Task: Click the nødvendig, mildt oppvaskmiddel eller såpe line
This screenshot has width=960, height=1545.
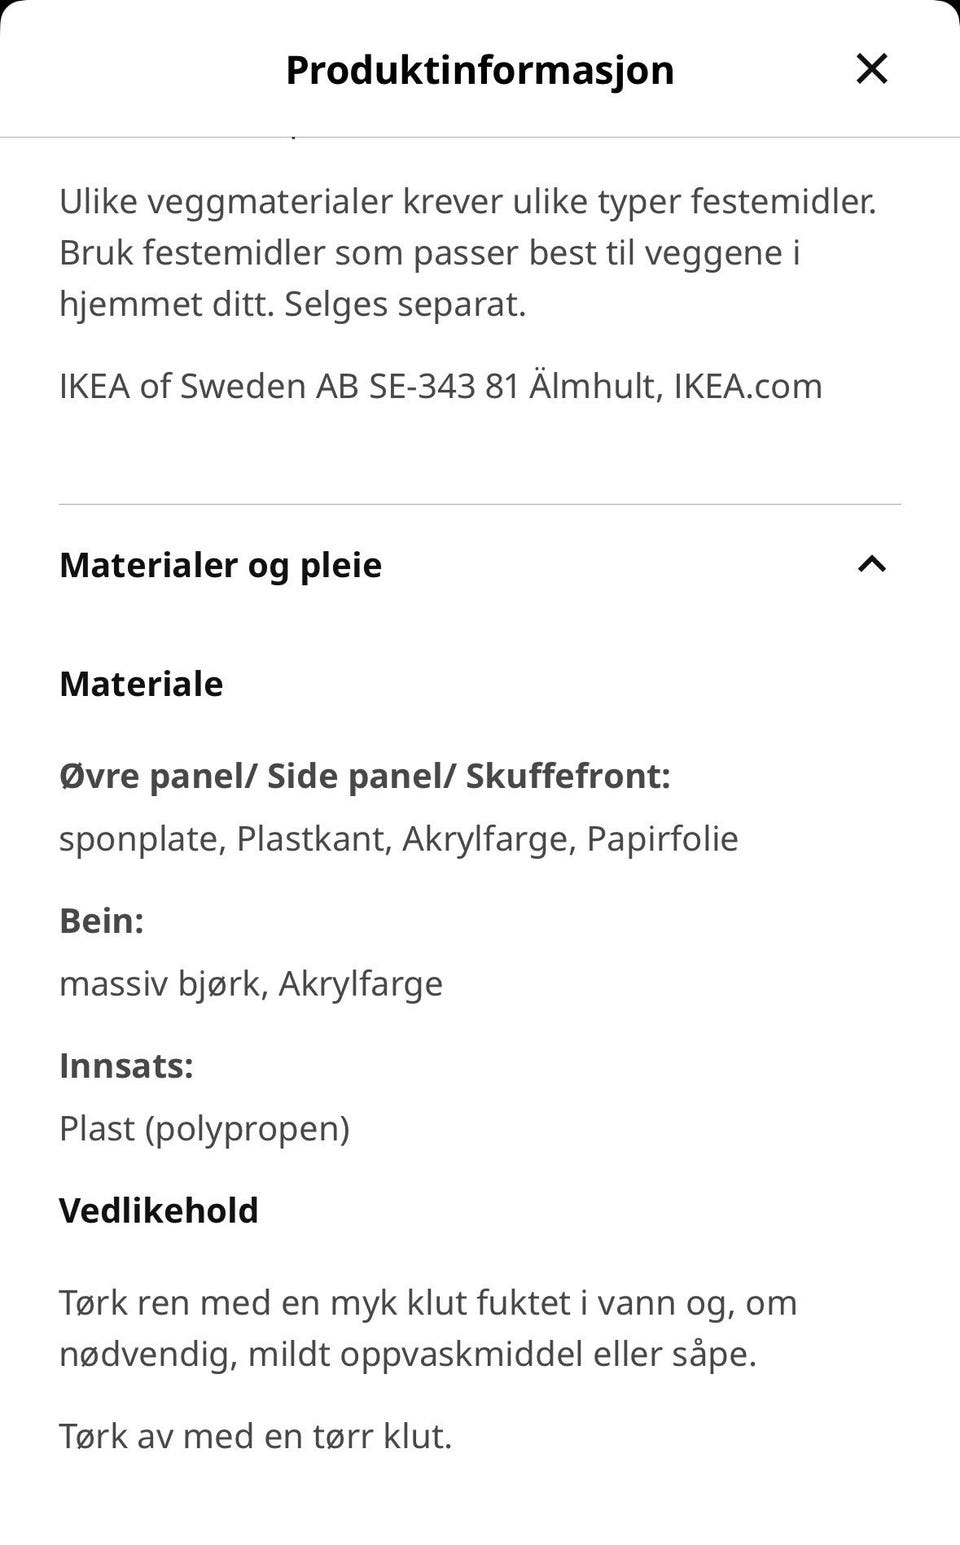Action: 408,1354
